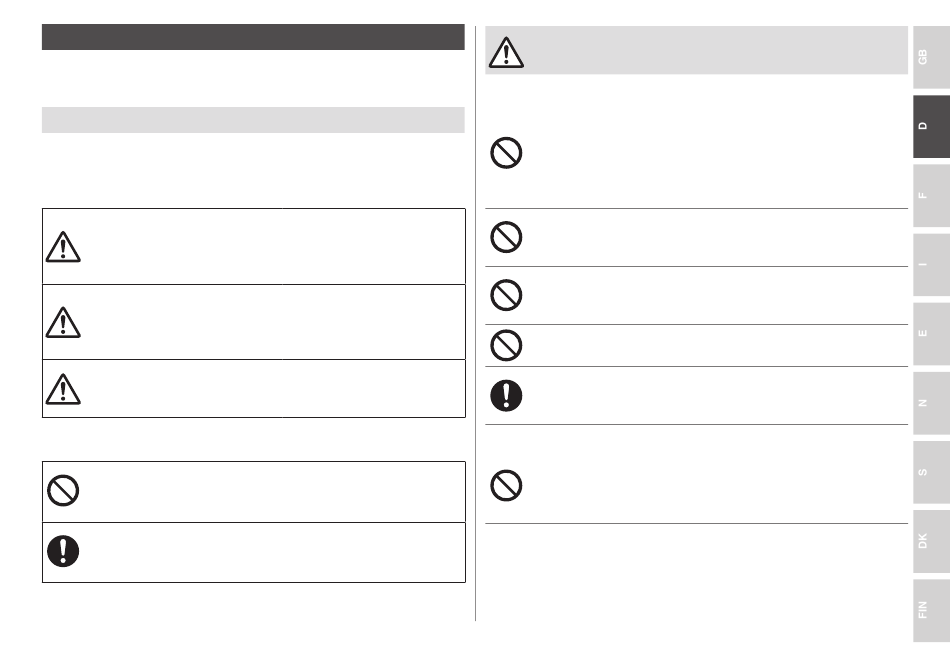Screen dimensions: 950x668
Task: Choose the I language tab
Action: pyautogui.click(x=931, y=264)
